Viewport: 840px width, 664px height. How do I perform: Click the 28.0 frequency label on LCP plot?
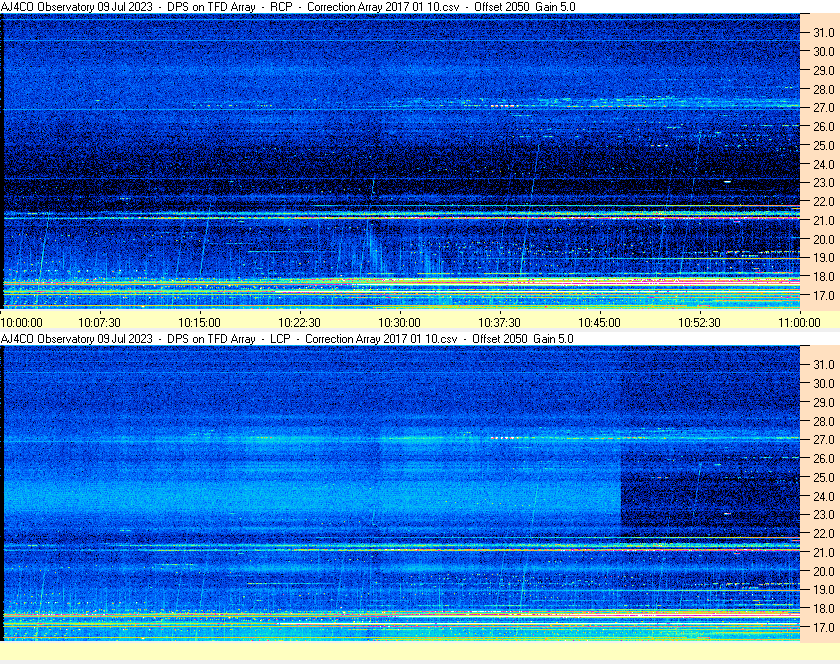coord(824,421)
